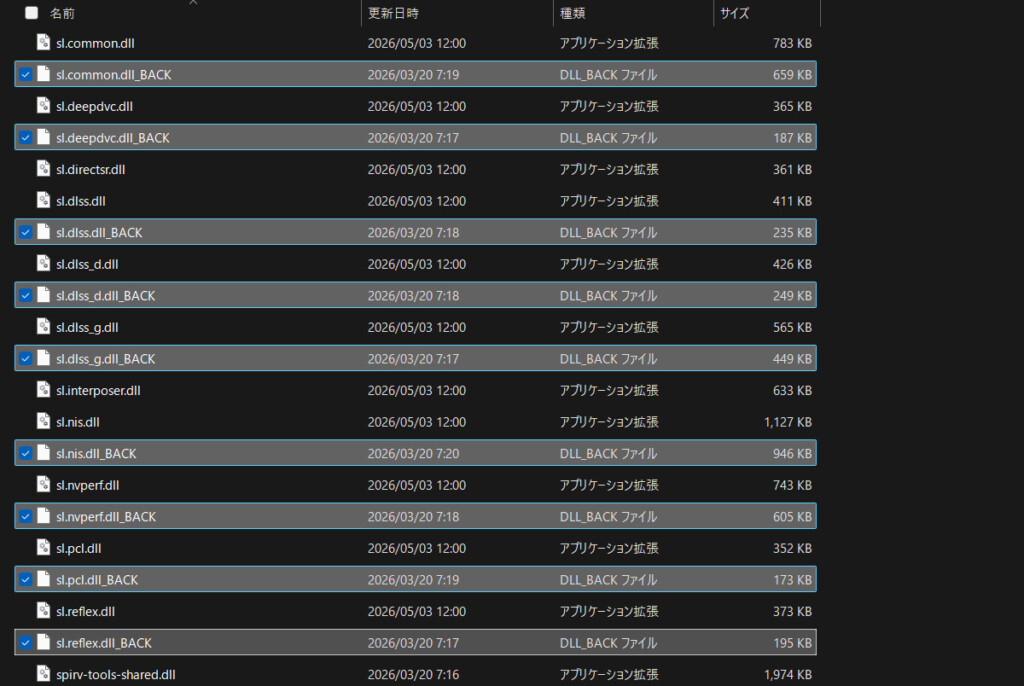This screenshot has height=686, width=1024.
Task: Select the file name sl.pcl.dll
Action: point(79,548)
